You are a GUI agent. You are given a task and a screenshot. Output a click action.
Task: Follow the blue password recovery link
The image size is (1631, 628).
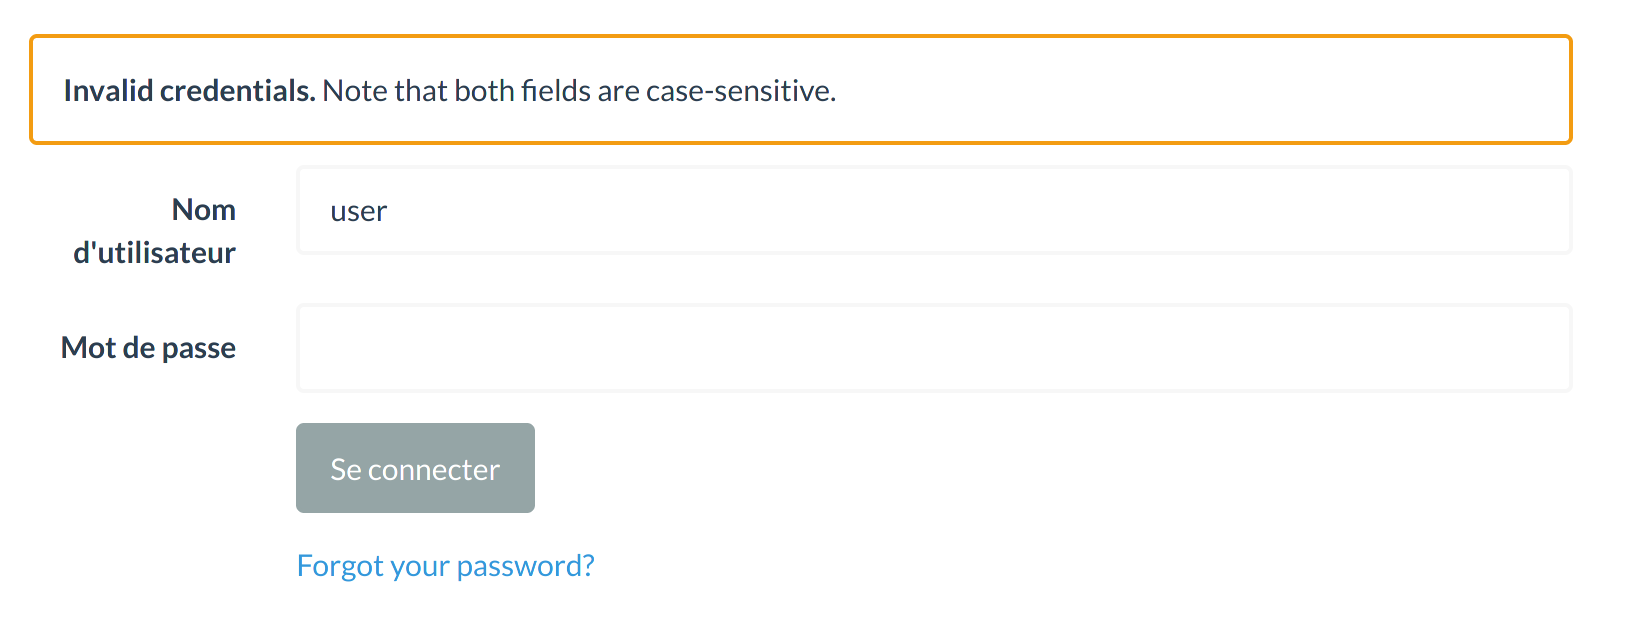coord(445,565)
